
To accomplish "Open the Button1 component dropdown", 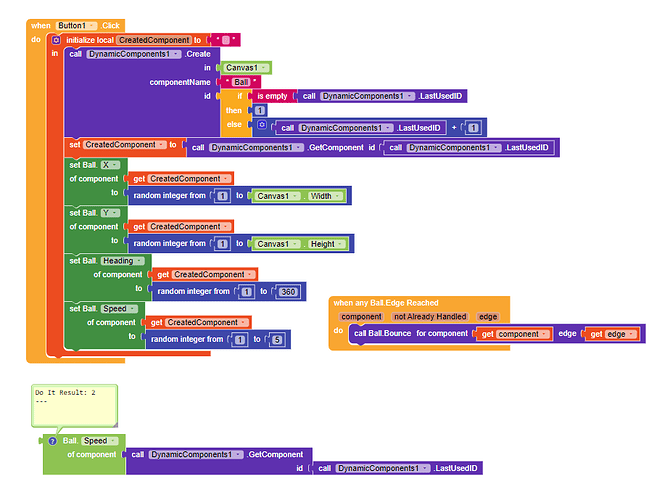I will (76, 26).
